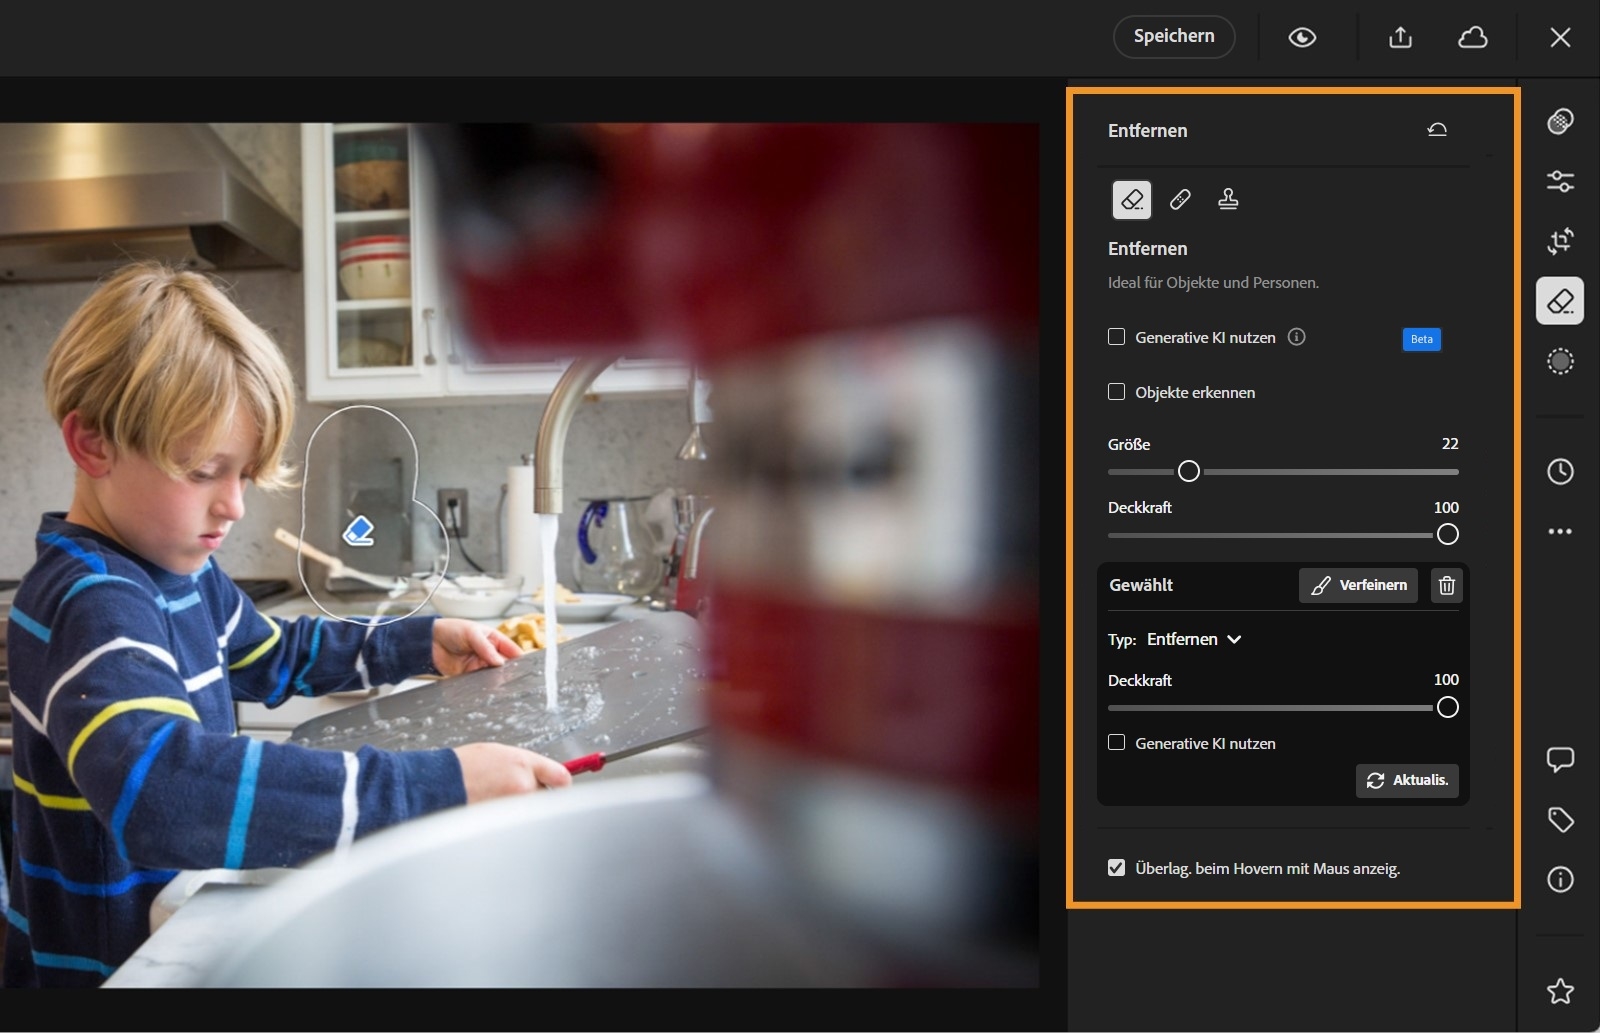Open the share/export upload icon
The width and height of the screenshot is (1600, 1033).
1400,38
